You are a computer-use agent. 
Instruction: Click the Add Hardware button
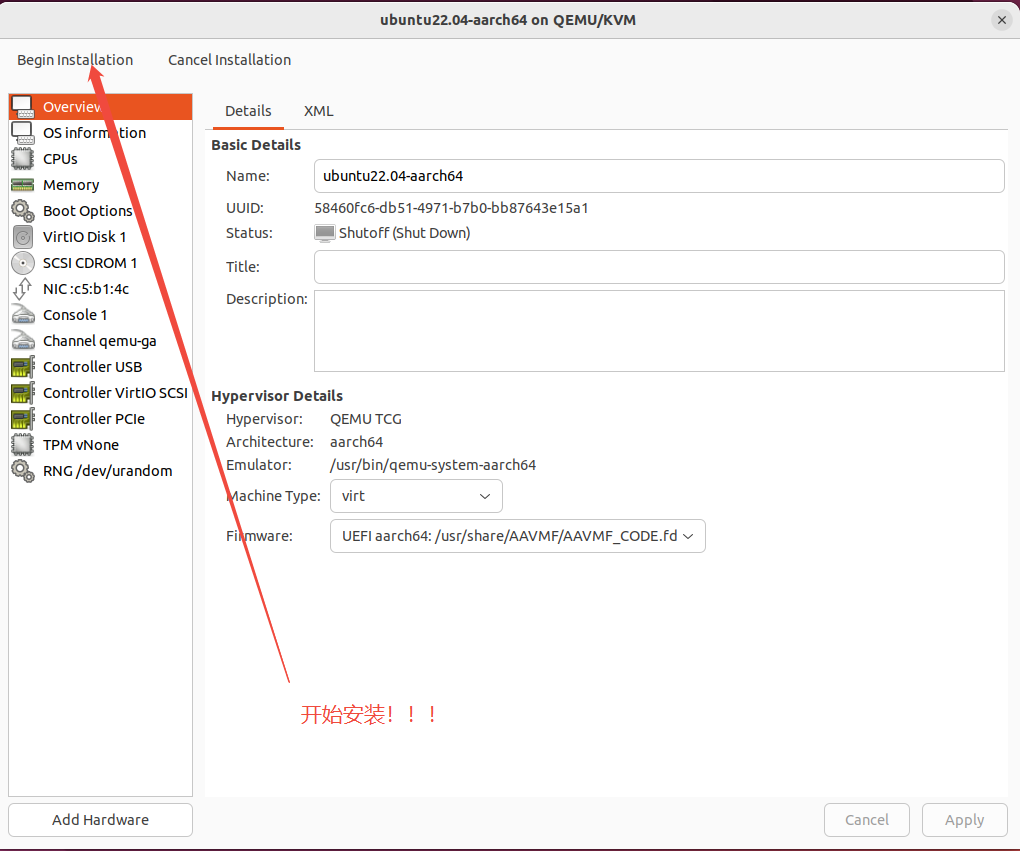point(100,820)
